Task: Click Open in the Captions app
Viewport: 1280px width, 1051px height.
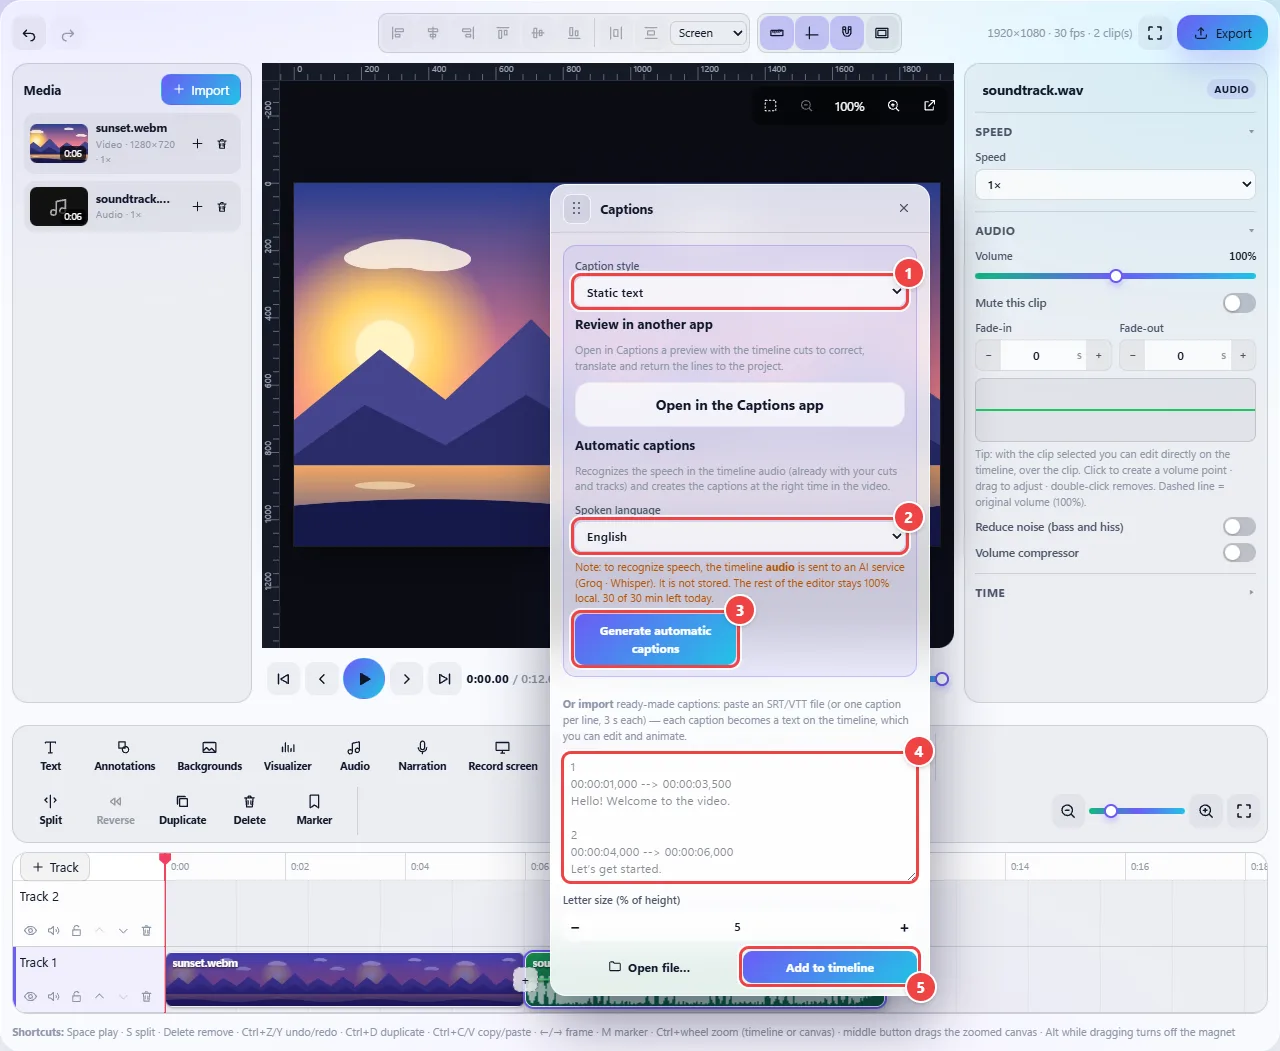Action: [x=740, y=405]
